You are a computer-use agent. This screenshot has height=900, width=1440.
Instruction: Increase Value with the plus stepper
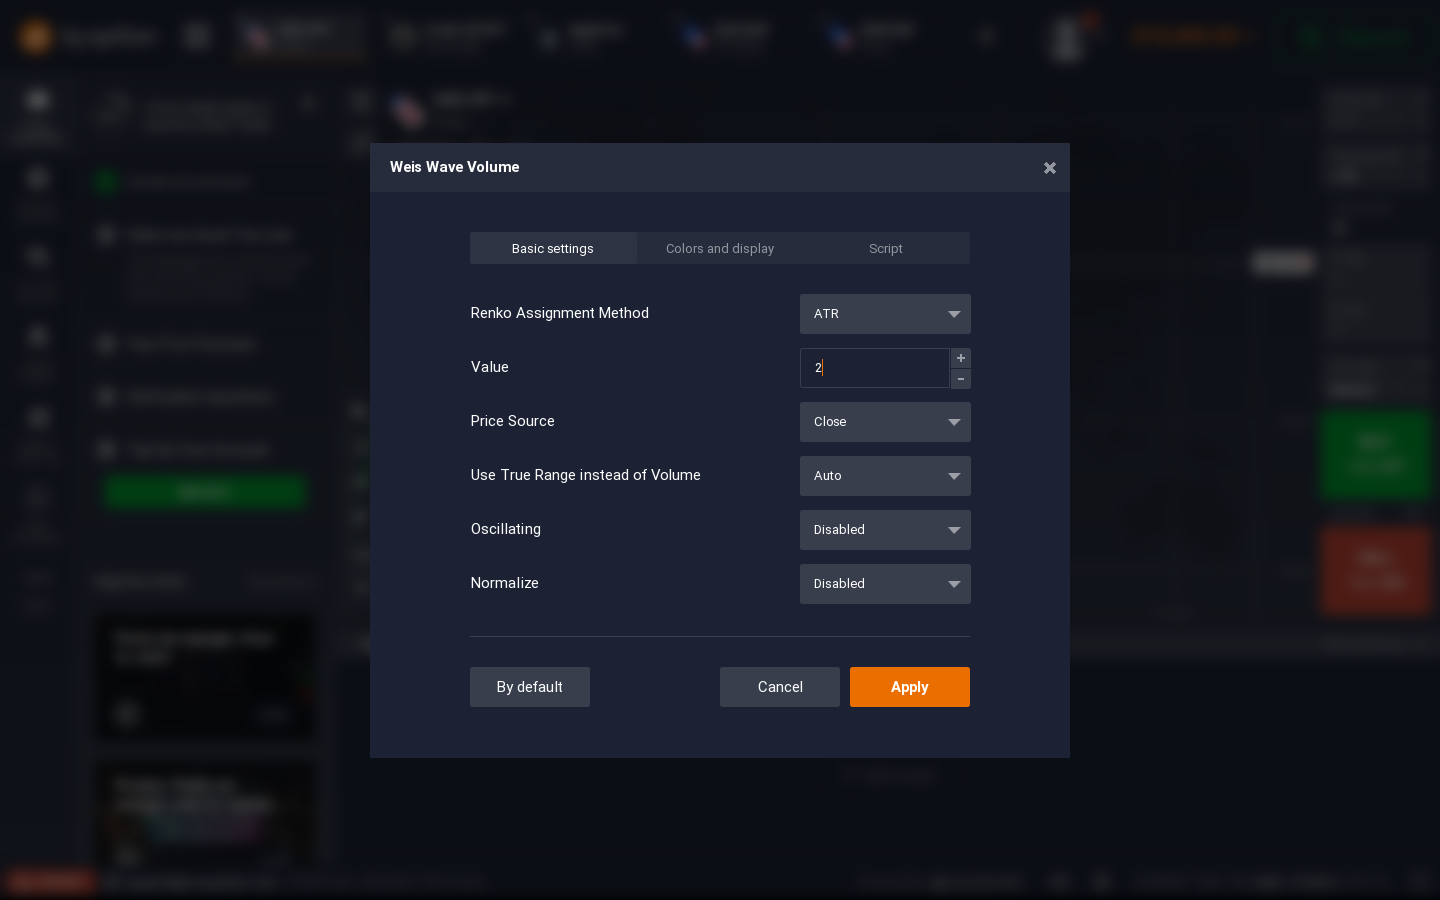pos(961,358)
